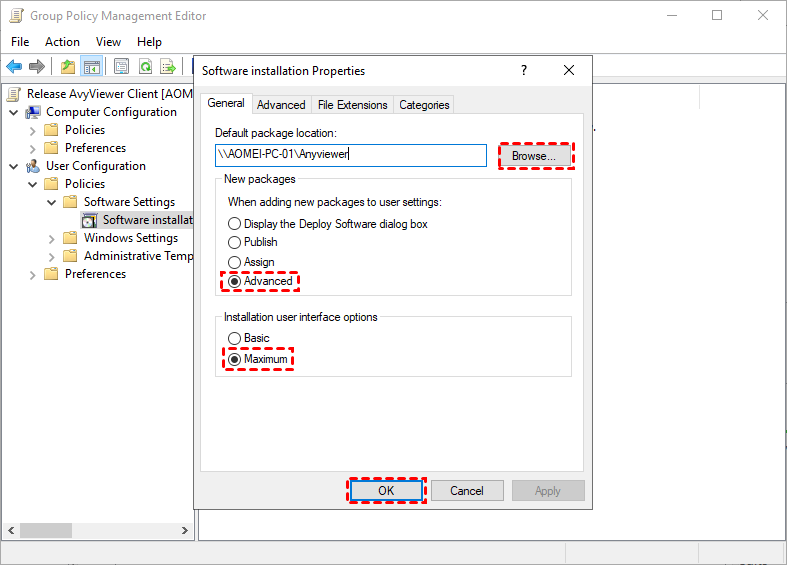Click the Administrative Templates folder icon
Image resolution: width=787 pixels, height=565 pixels.
coord(70,256)
